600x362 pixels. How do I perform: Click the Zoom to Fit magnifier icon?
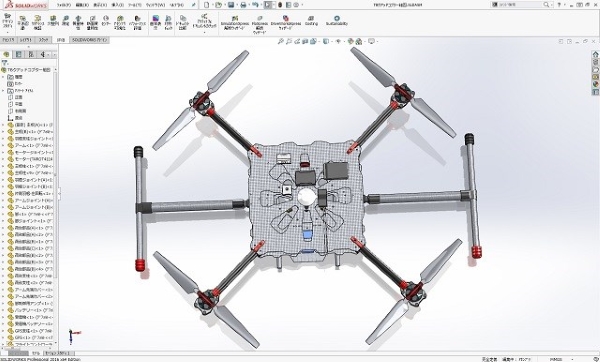[x=280, y=41]
